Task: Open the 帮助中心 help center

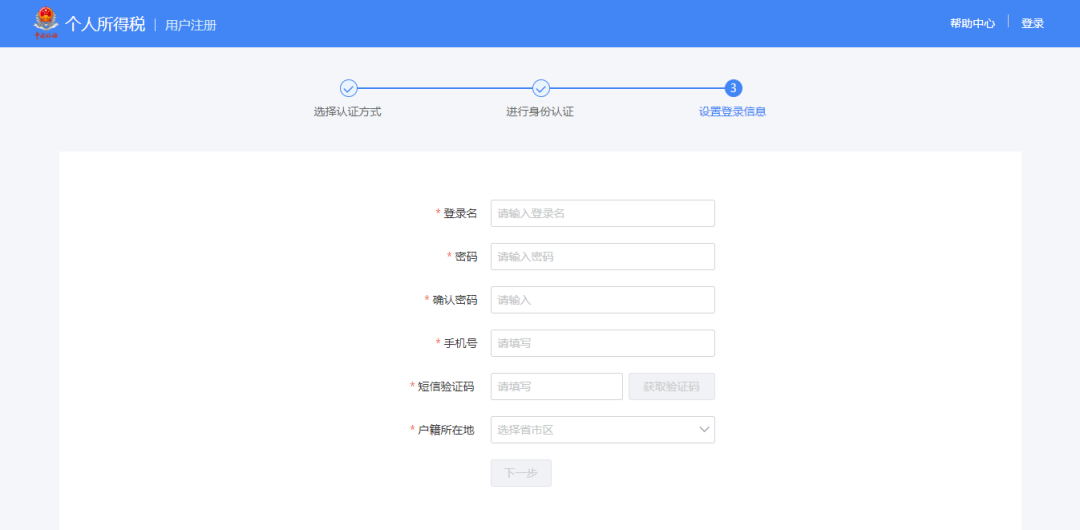Action: [x=972, y=23]
